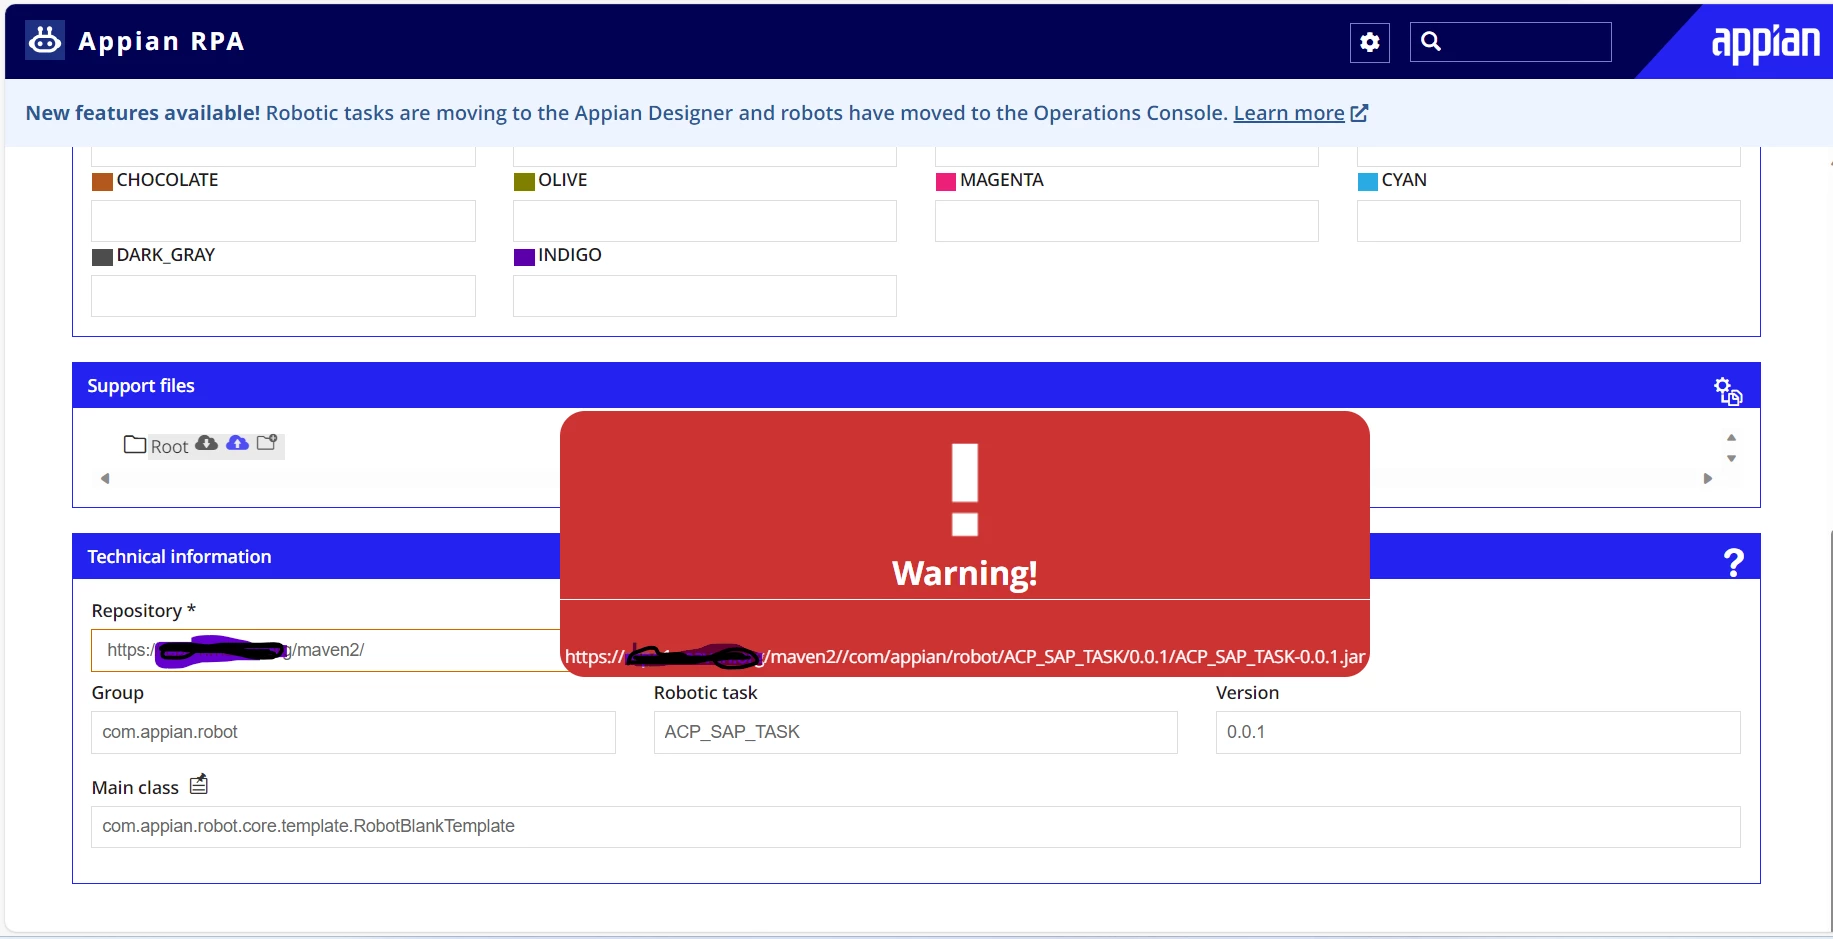
Task: Click the Appian RPA title
Action: pos(161,41)
